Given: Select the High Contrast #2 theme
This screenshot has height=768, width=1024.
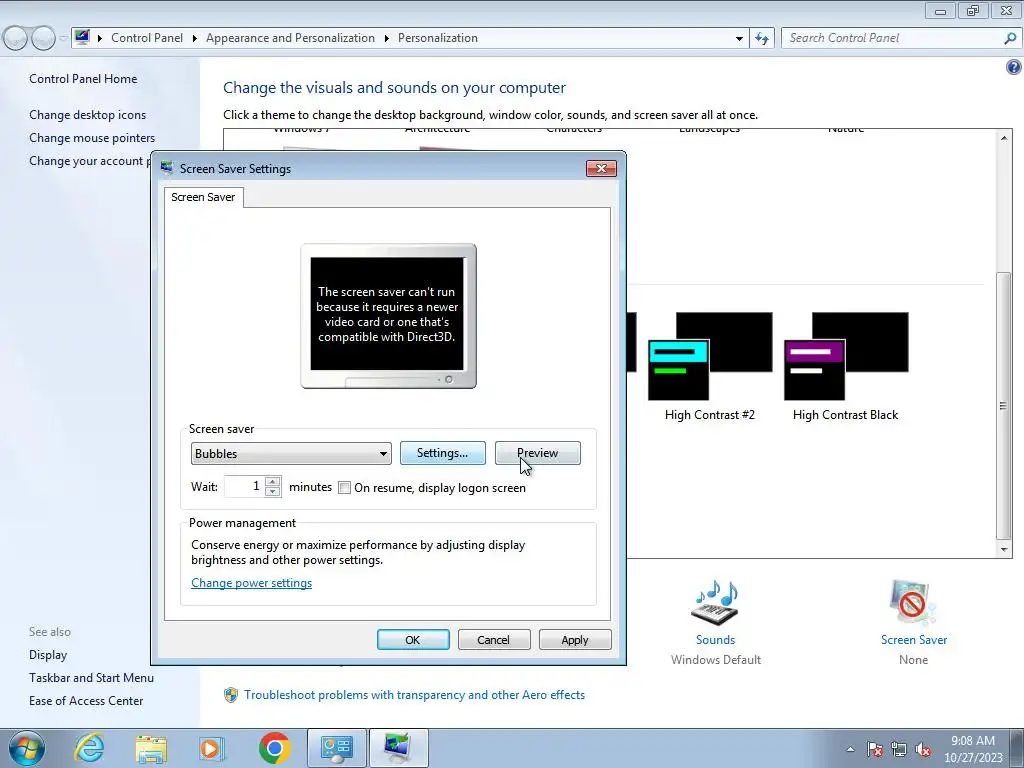Looking at the screenshot, I should [710, 366].
